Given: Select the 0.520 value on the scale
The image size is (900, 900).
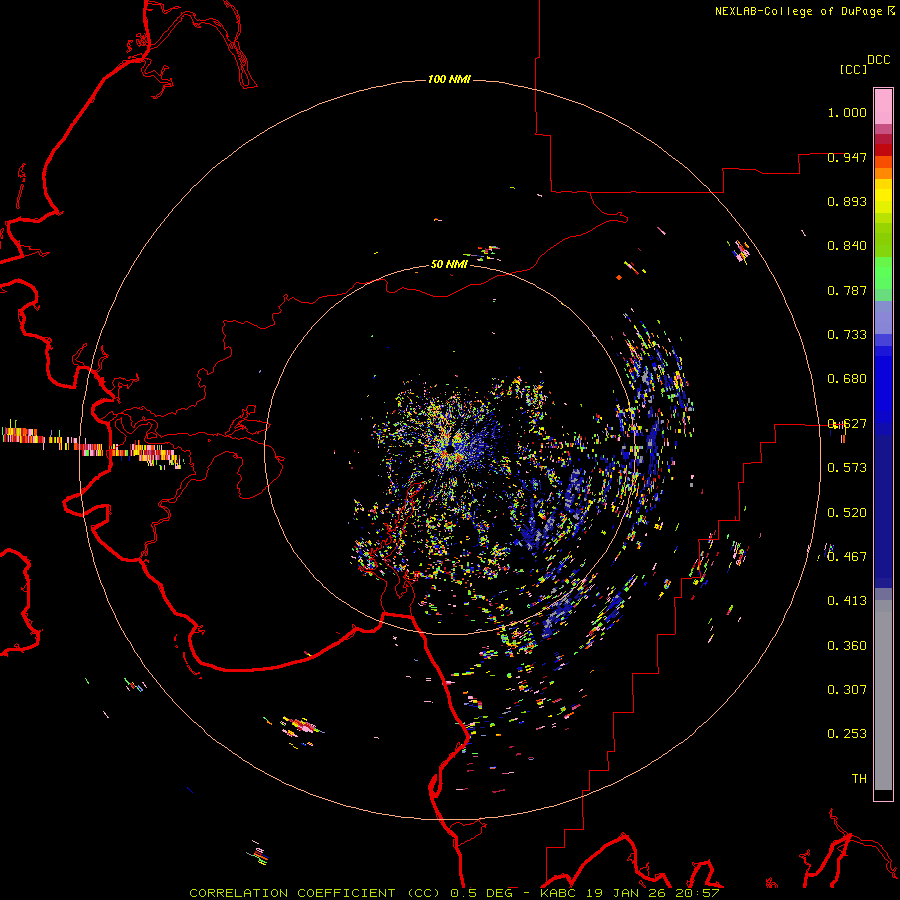Looking at the screenshot, I should (847, 513).
